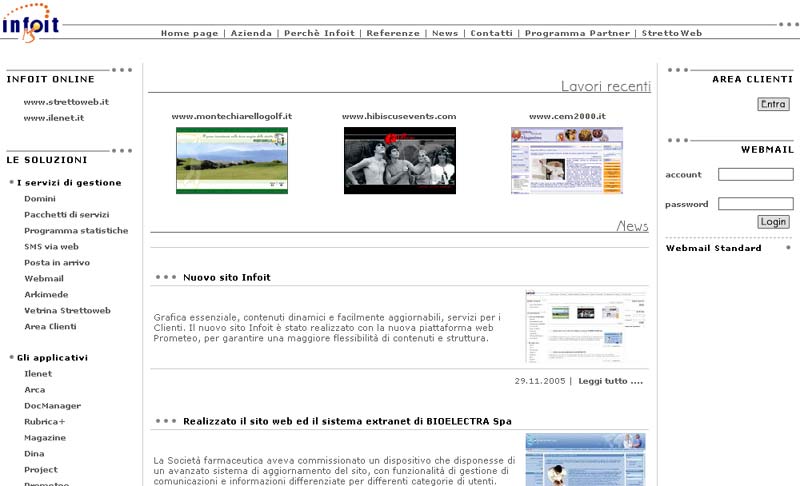The width and height of the screenshot is (800, 486).
Task: Click the Infoit logo
Action: [31, 22]
